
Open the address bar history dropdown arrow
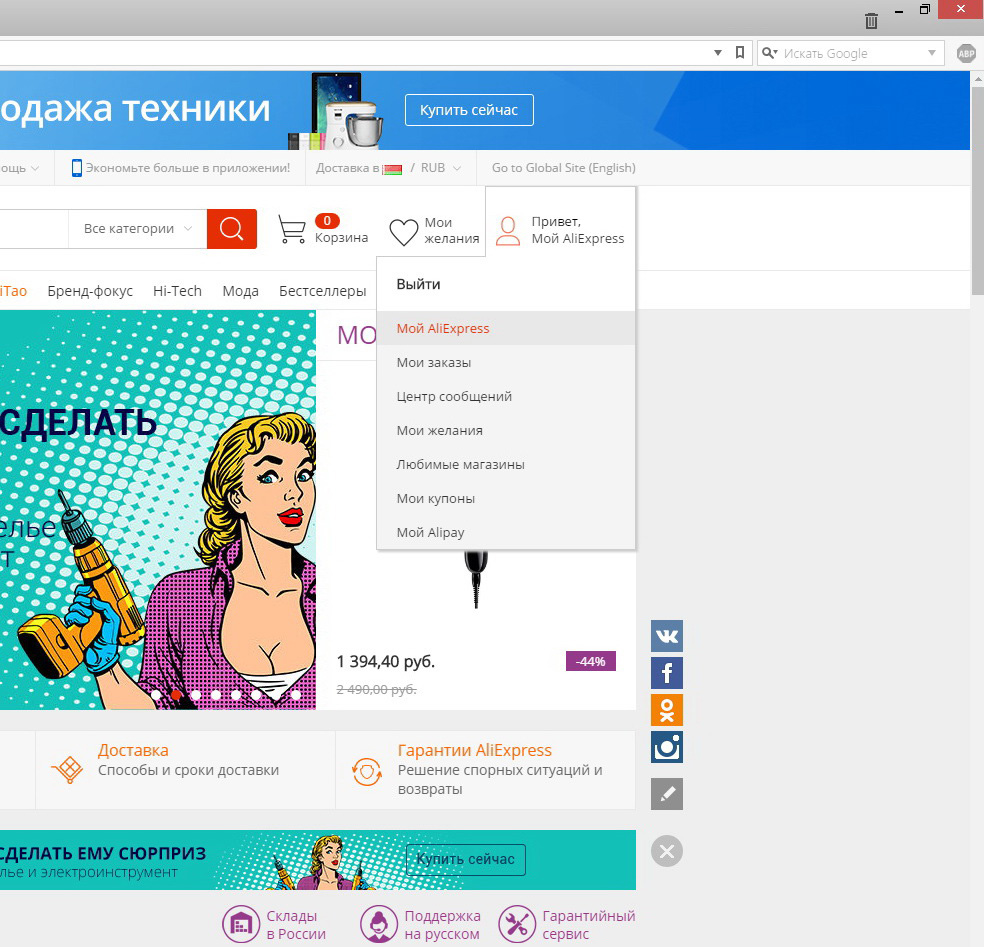pyautogui.click(x=718, y=53)
